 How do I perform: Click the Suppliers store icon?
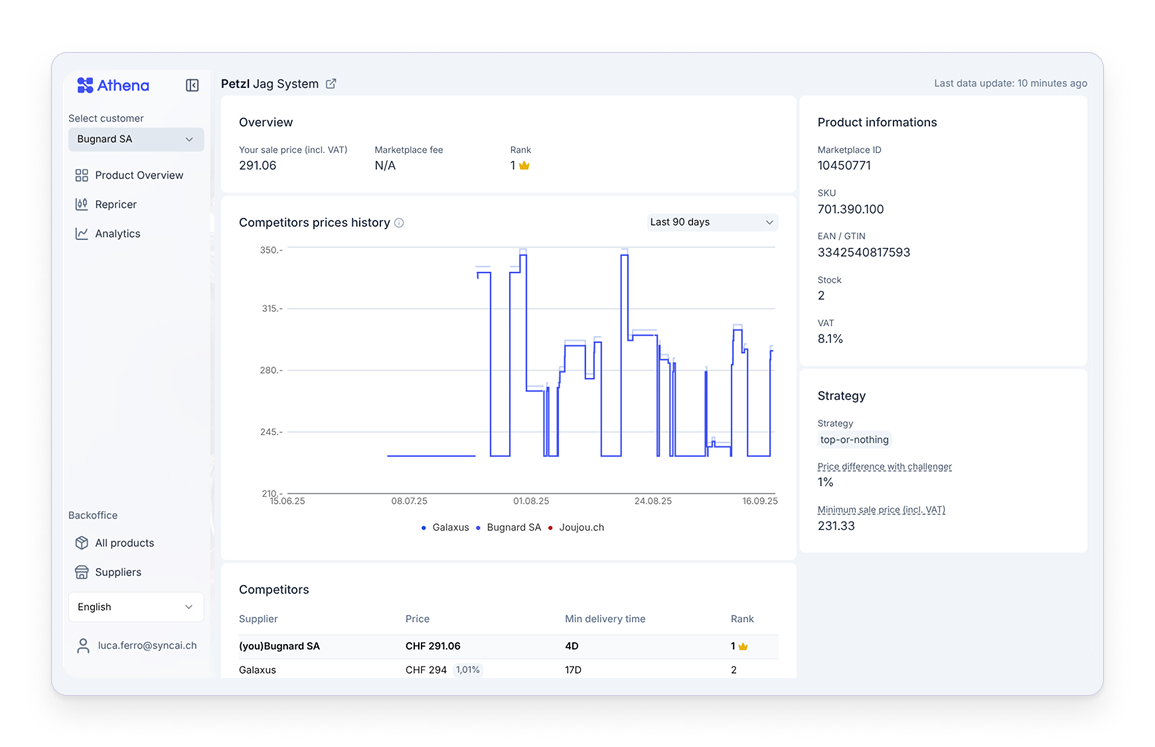pos(82,572)
